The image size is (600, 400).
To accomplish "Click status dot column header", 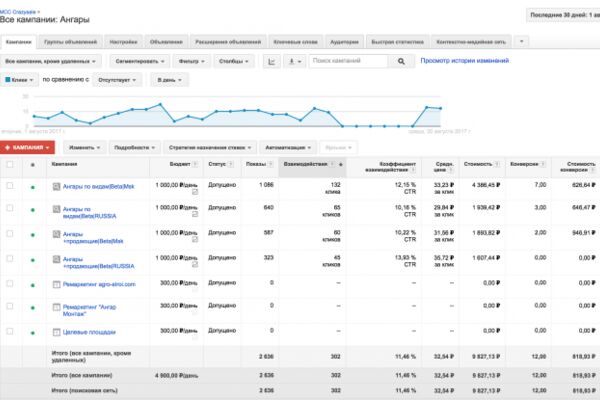I will [33, 165].
